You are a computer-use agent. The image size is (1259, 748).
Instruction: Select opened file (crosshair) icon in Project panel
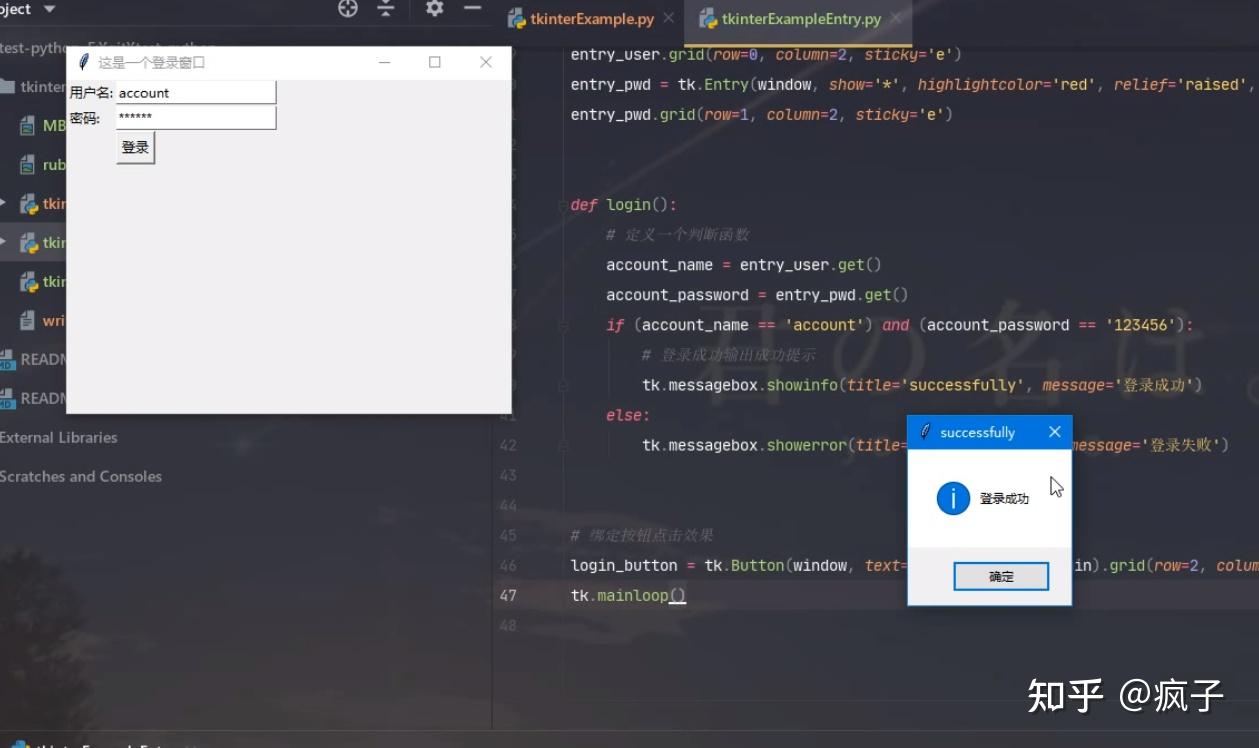tap(348, 9)
